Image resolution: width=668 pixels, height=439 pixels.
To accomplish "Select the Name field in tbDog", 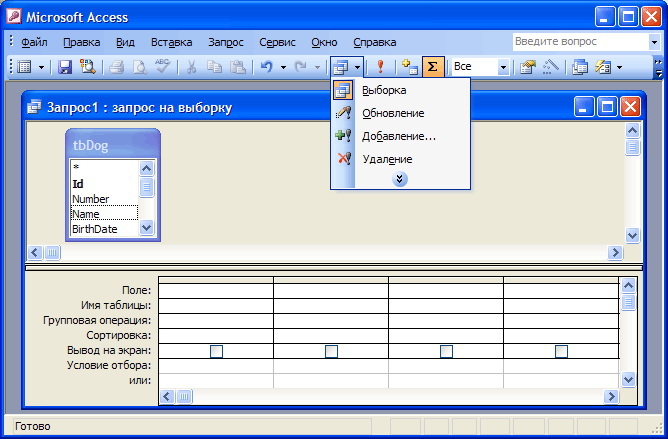I will pyautogui.click(x=104, y=214).
